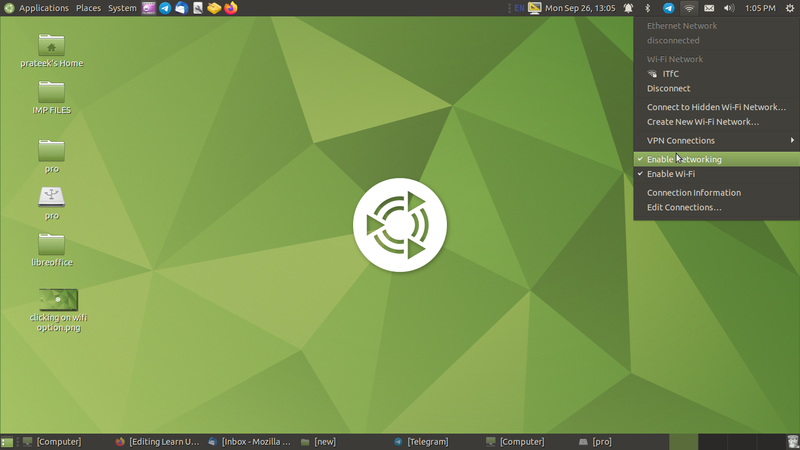Open the notification bell indicator
This screenshot has height=450, width=800.
coord(628,8)
